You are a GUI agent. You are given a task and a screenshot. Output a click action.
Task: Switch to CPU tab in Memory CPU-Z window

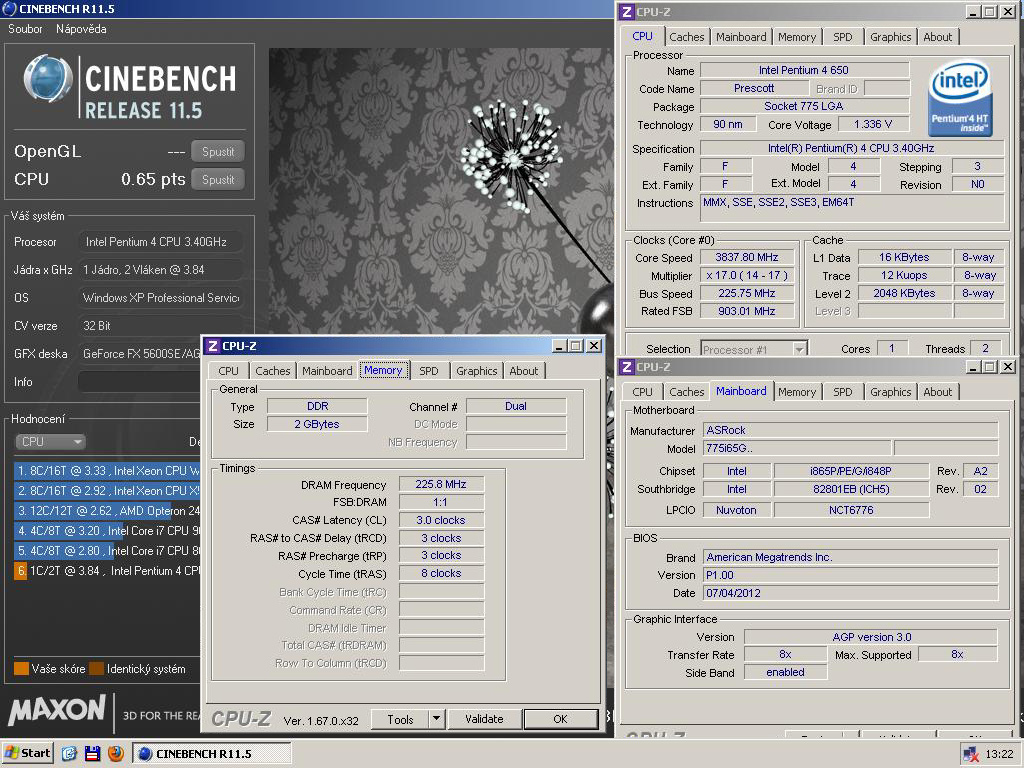click(x=229, y=371)
